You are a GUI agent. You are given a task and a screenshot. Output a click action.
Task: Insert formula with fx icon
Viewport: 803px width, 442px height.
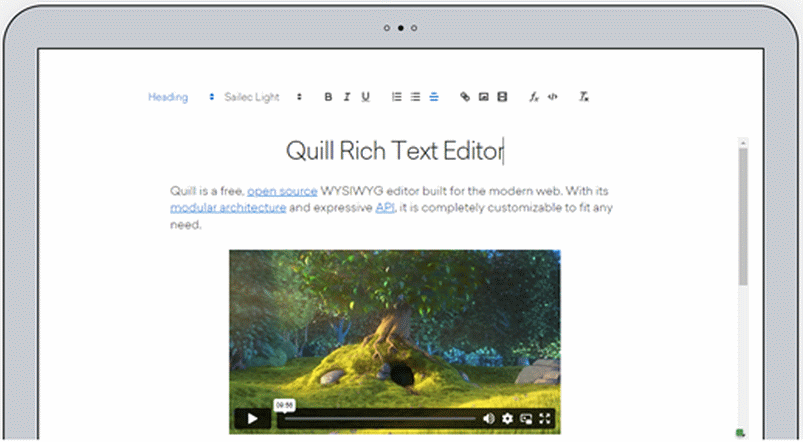point(534,97)
